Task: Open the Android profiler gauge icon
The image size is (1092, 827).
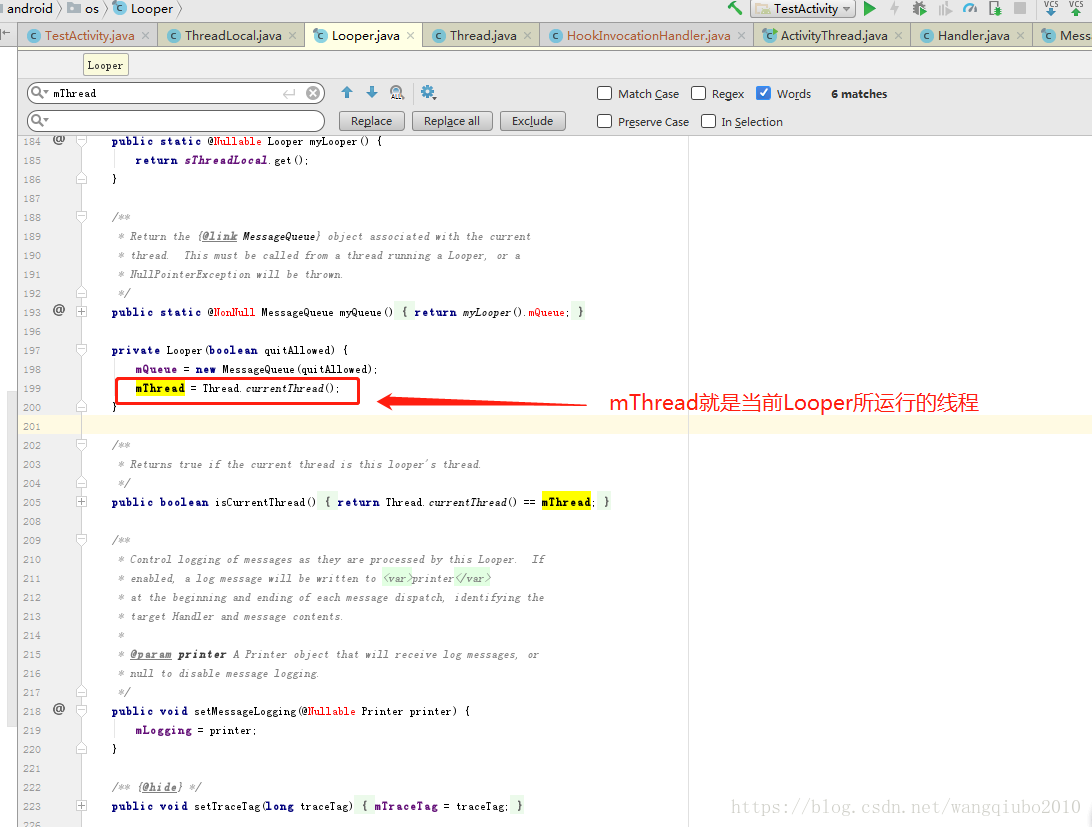Action: pyautogui.click(x=970, y=8)
